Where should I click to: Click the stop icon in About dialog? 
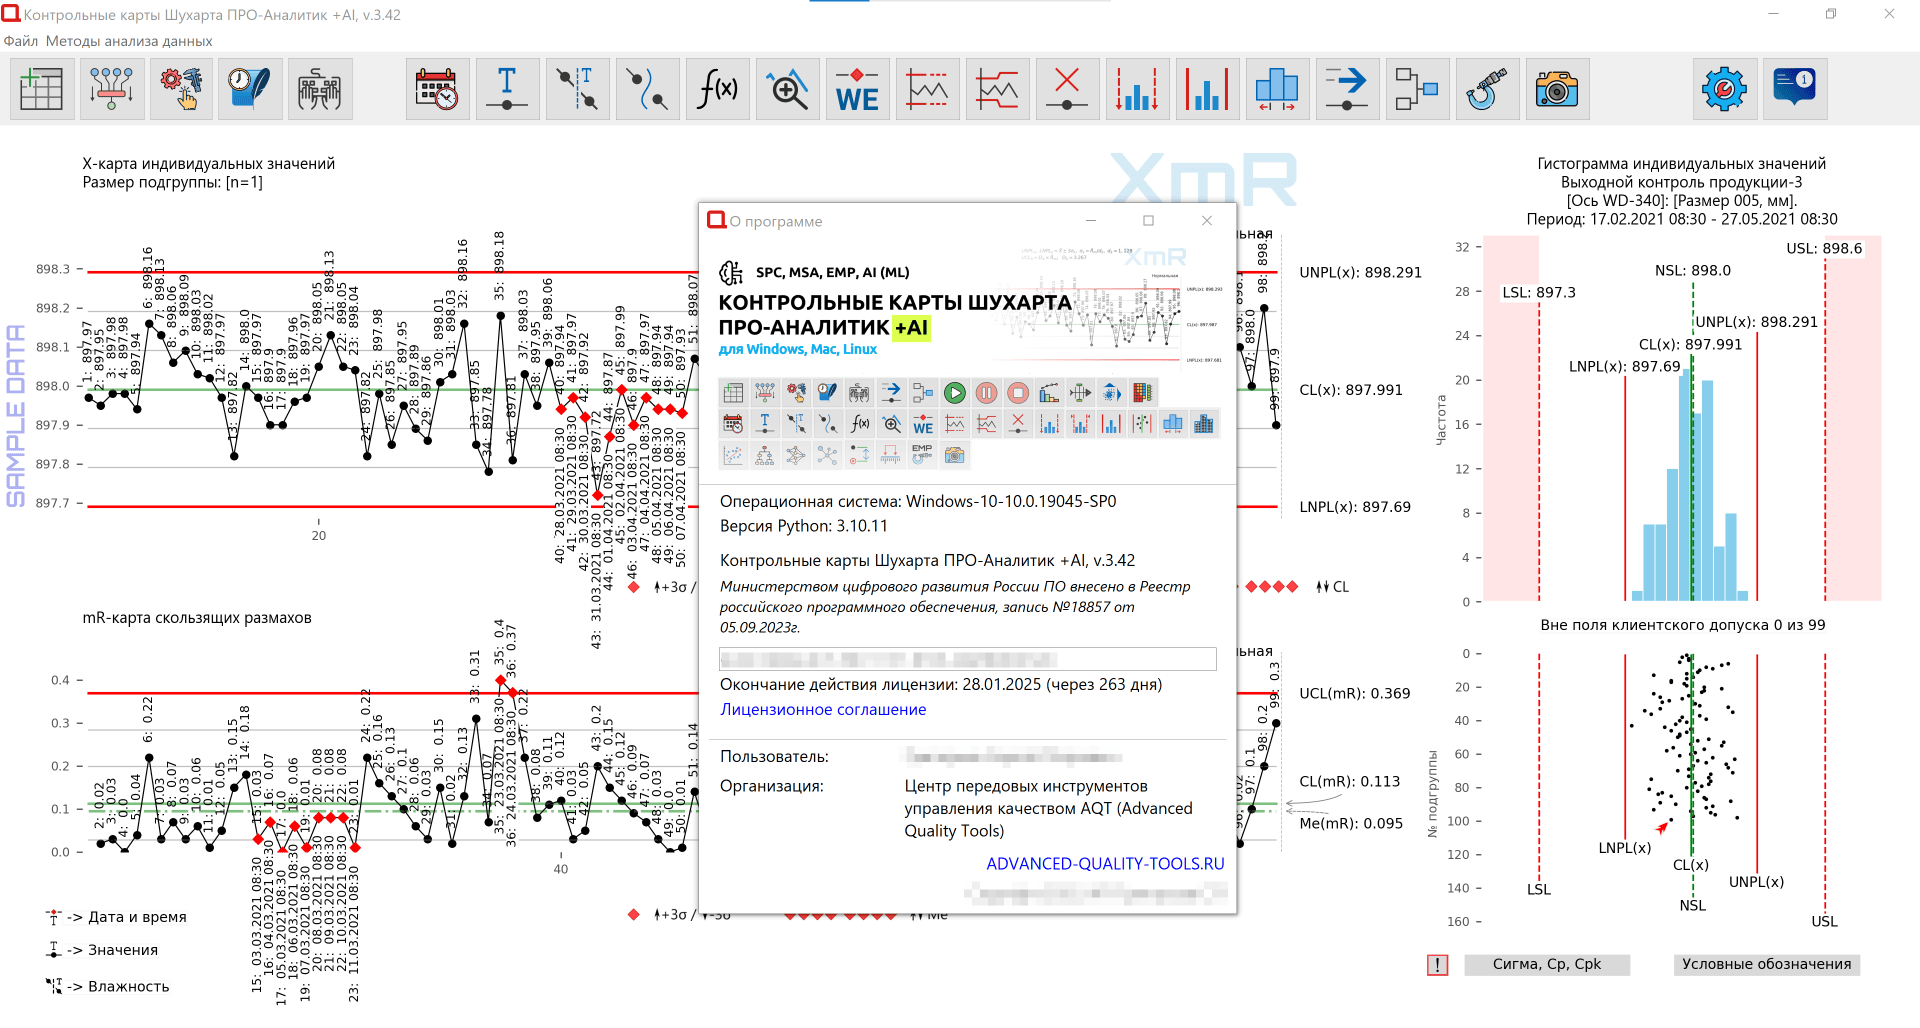(x=1017, y=393)
